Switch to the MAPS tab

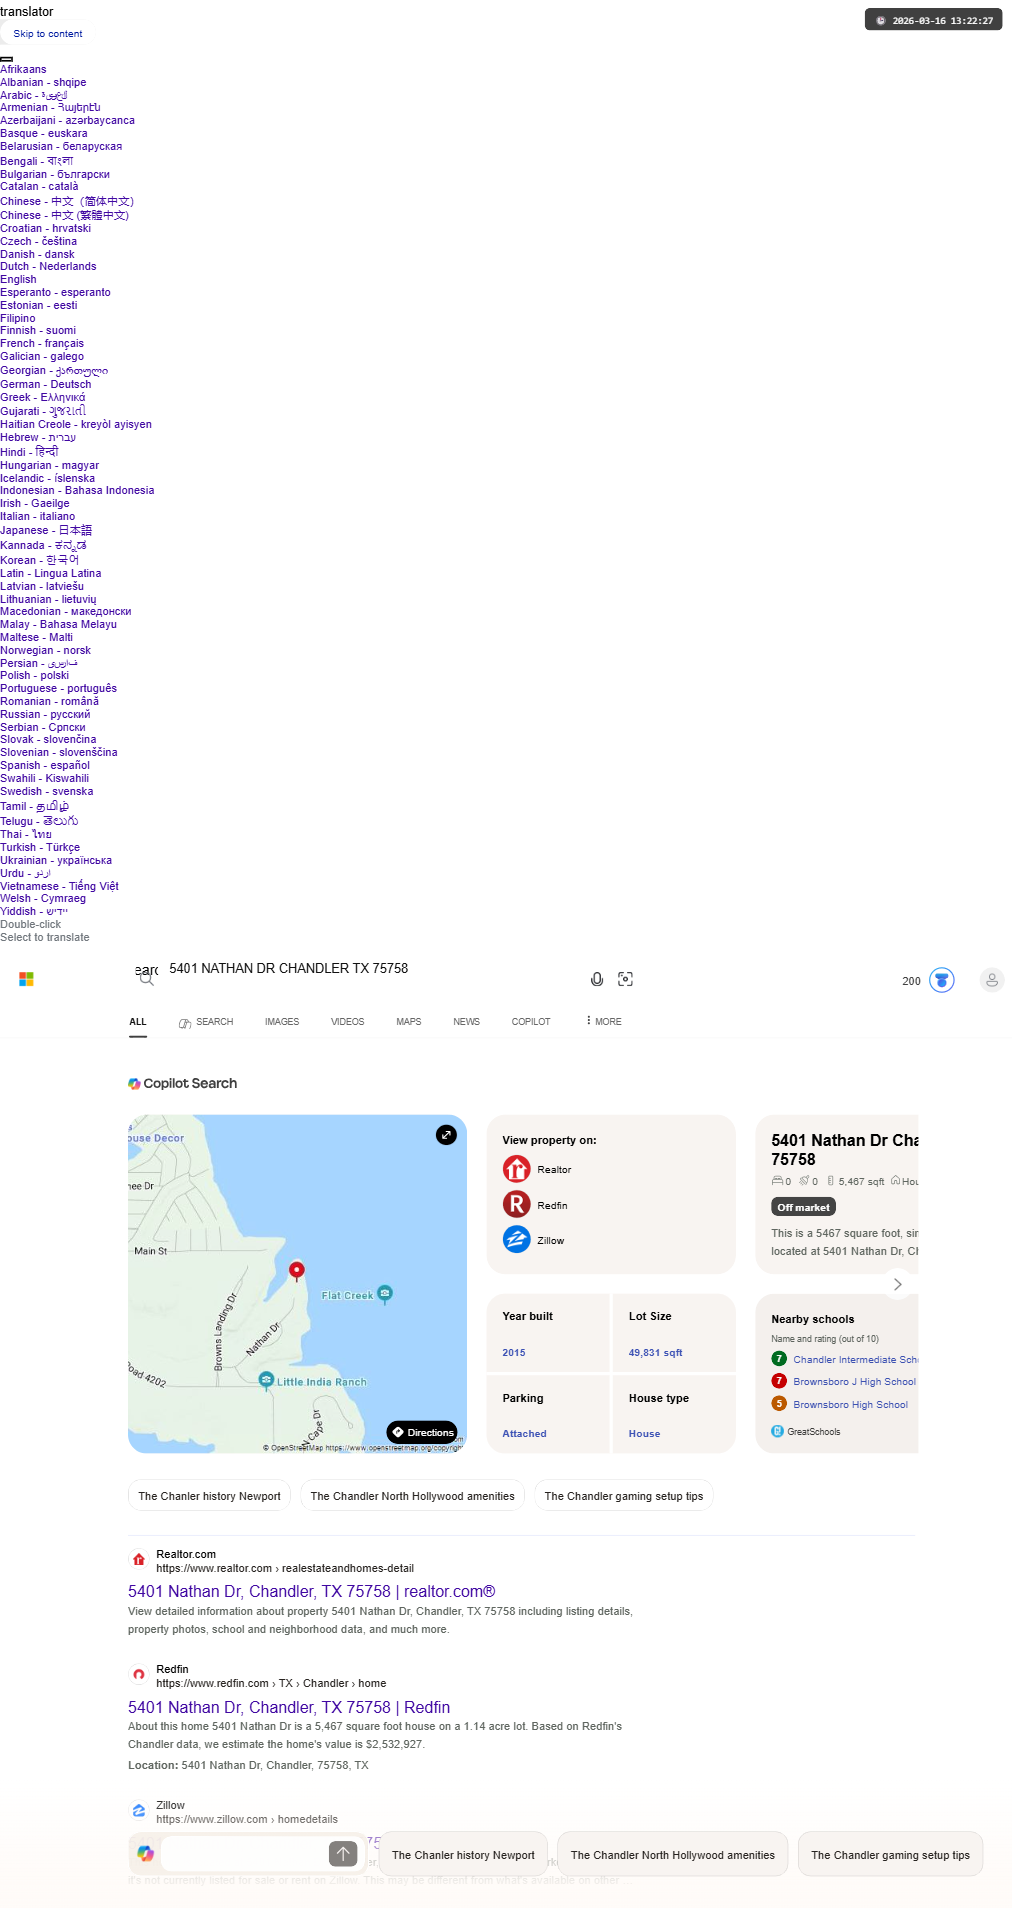point(409,1022)
